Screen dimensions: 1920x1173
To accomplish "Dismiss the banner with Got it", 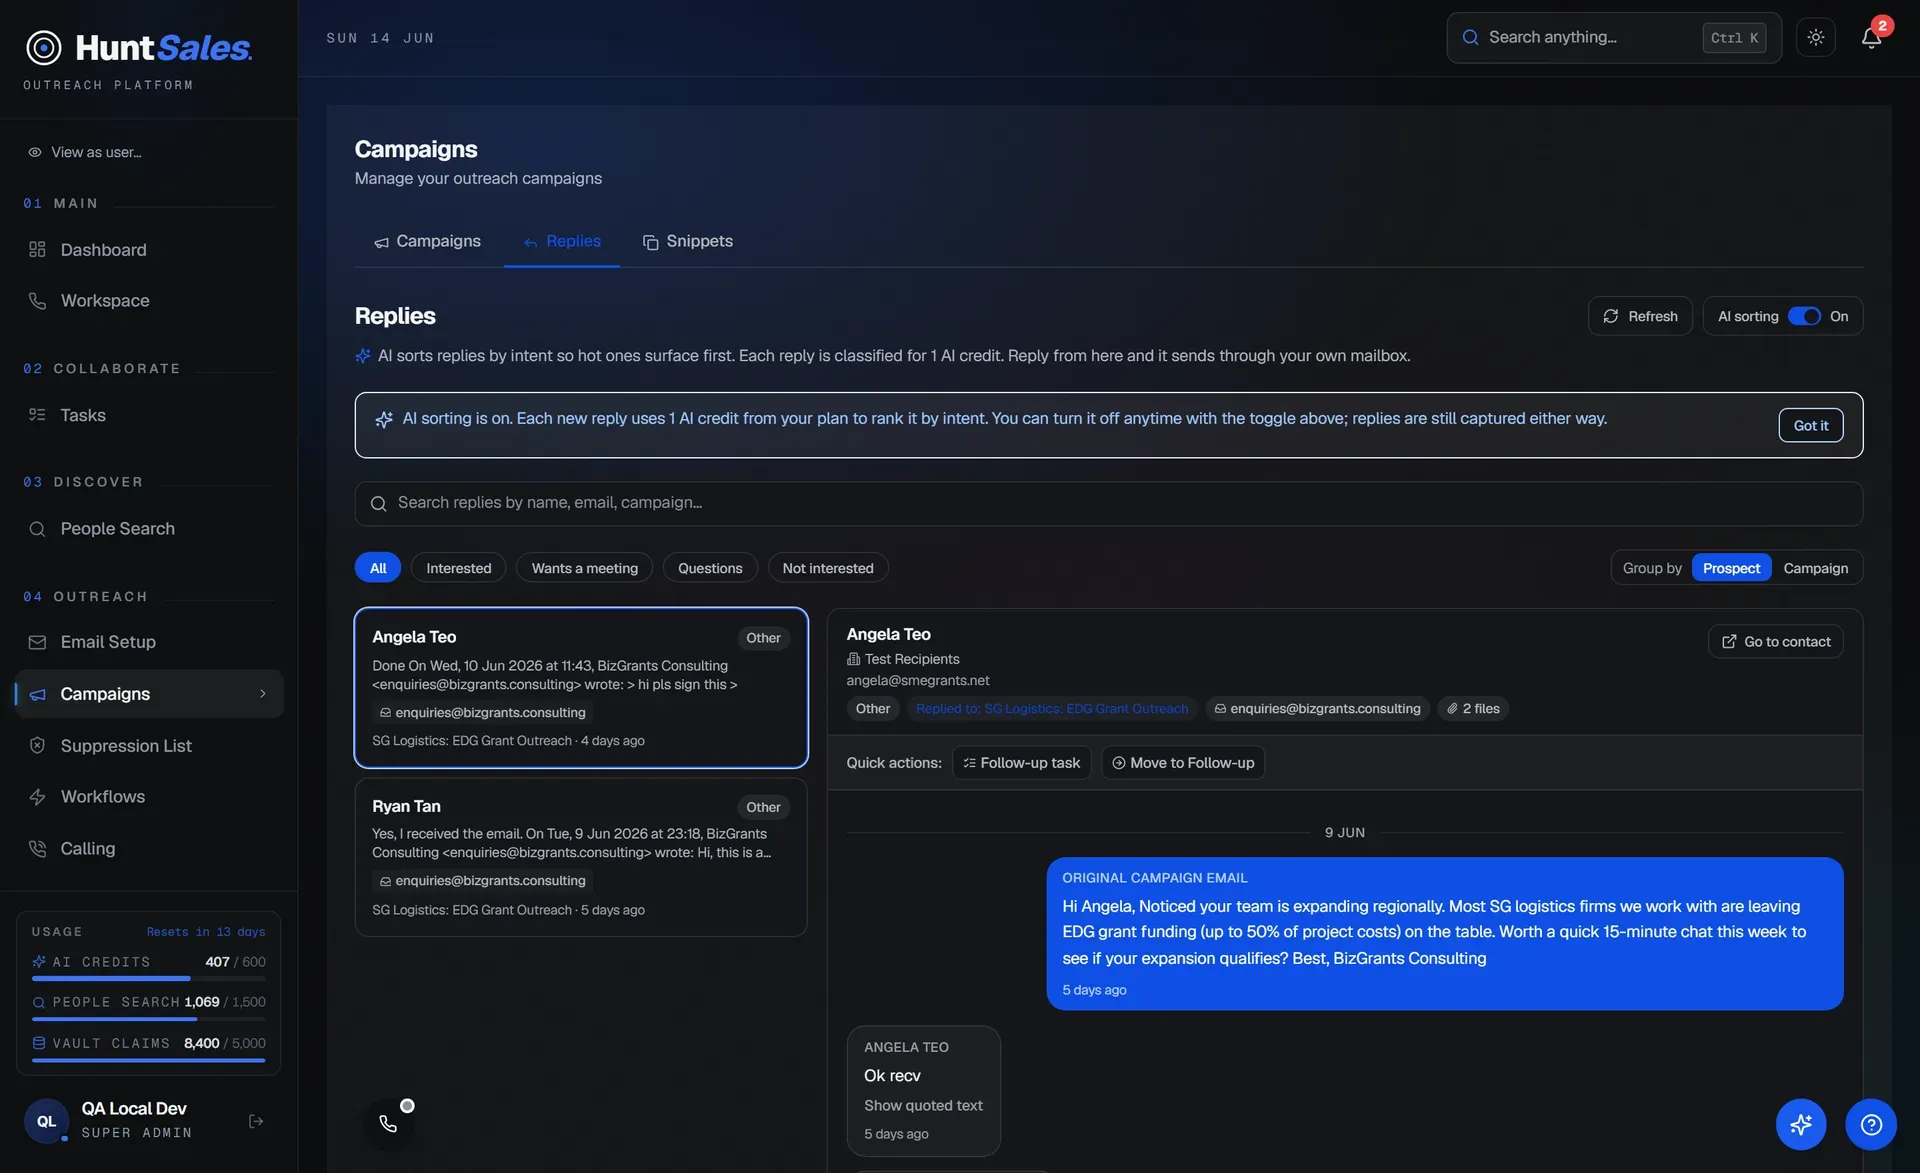I will pos(1810,425).
